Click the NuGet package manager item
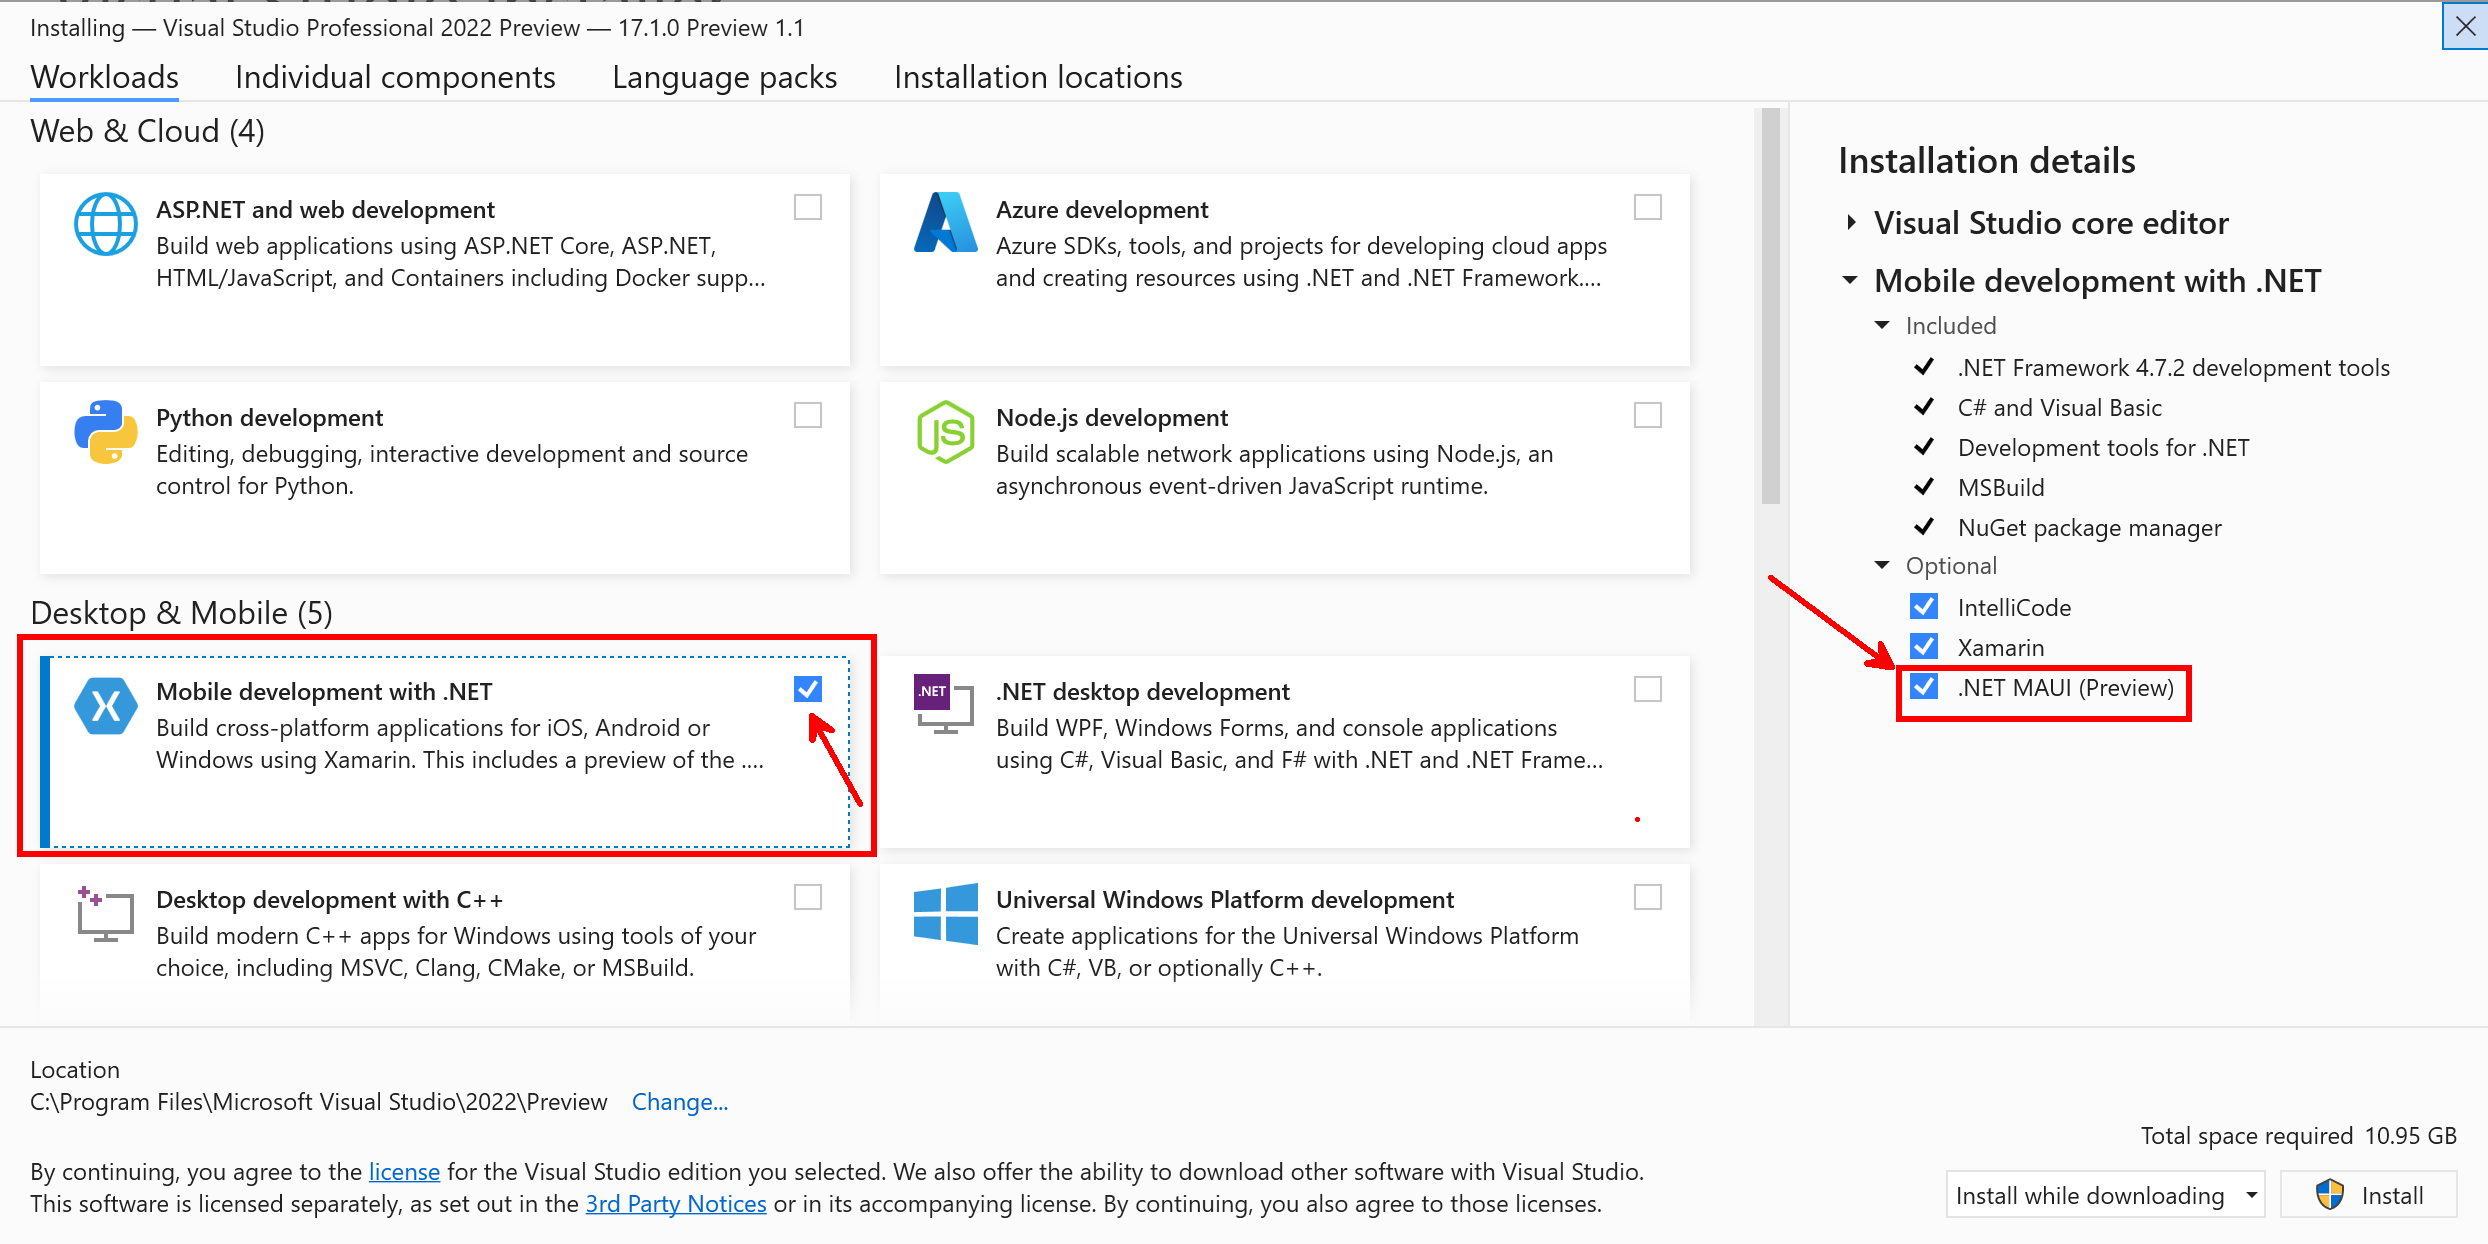The image size is (2488, 1244). [2090, 527]
